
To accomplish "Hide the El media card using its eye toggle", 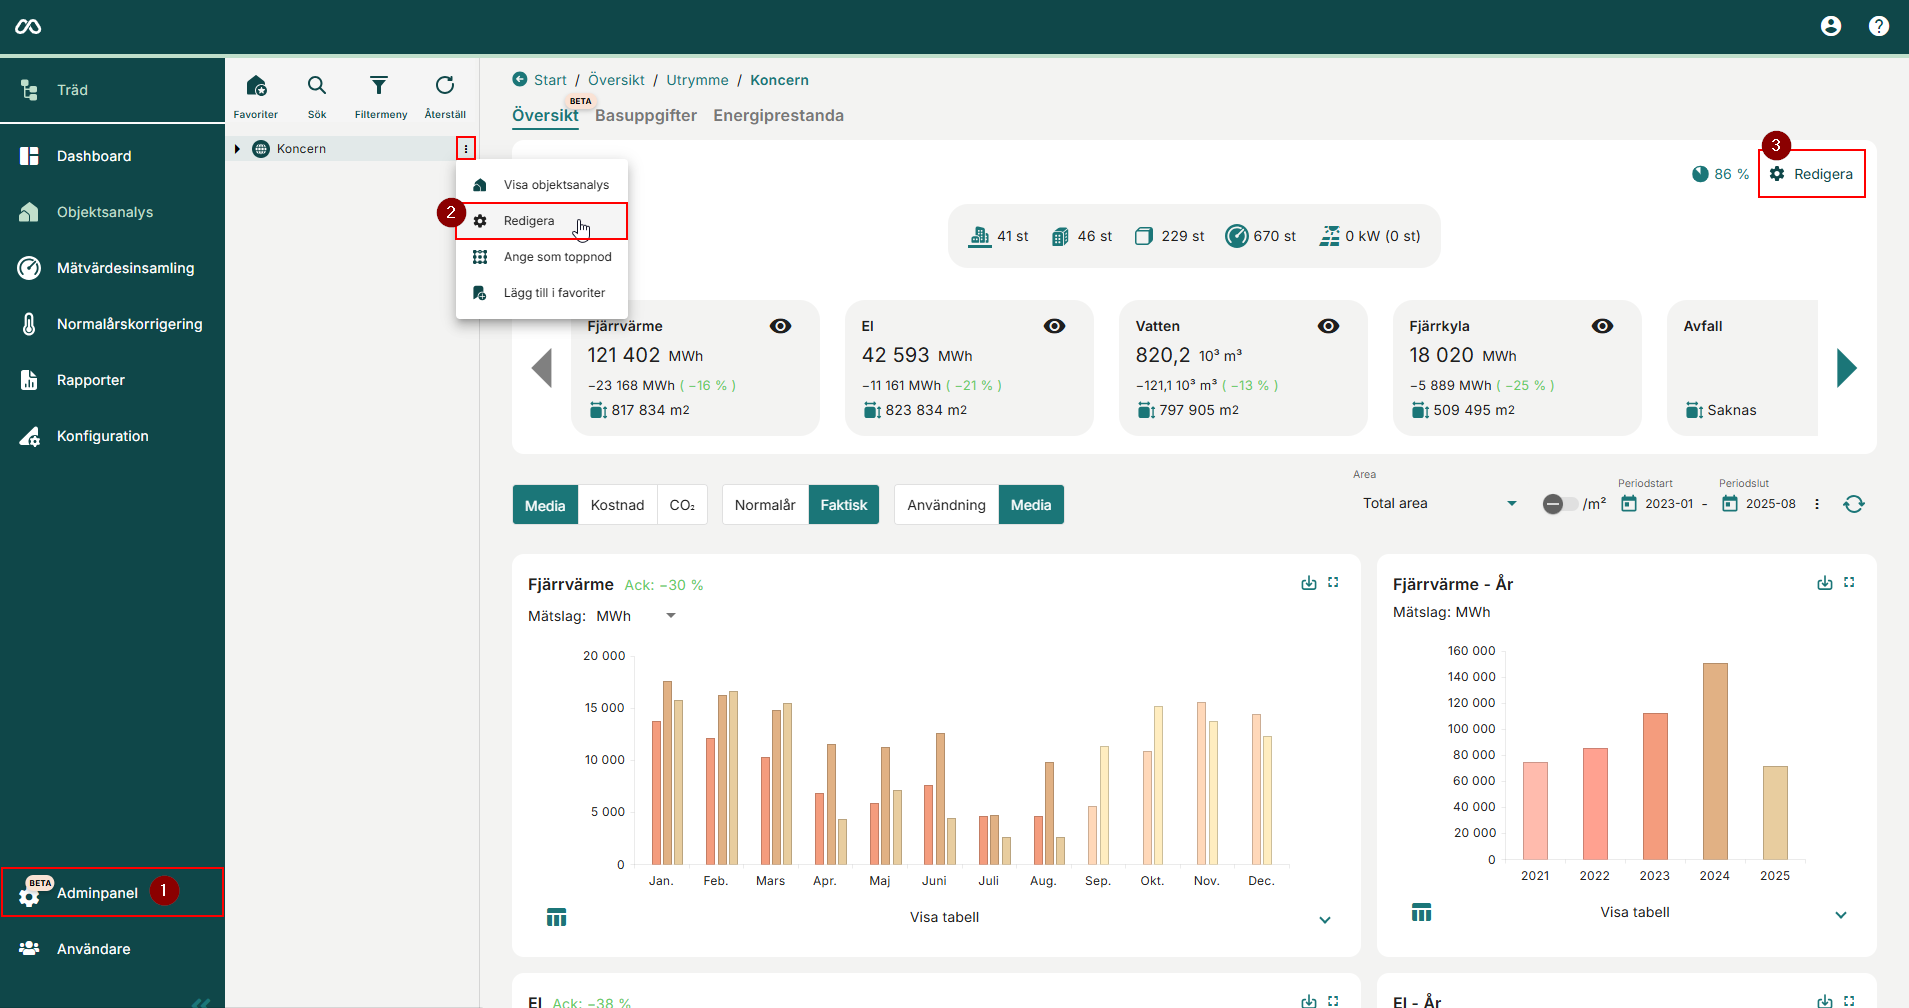I will coord(1055,325).
